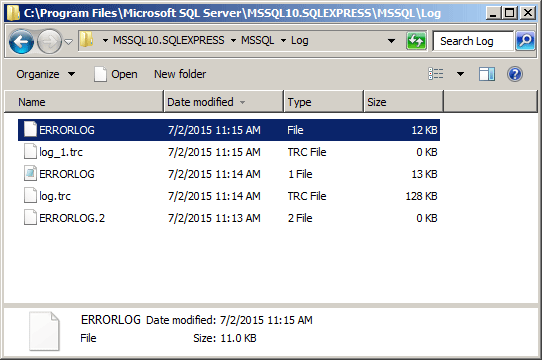The width and height of the screenshot is (542, 360).
Task: Select MSSQL10.SQLEXPRESS in the address path
Action: pos(169,40)
